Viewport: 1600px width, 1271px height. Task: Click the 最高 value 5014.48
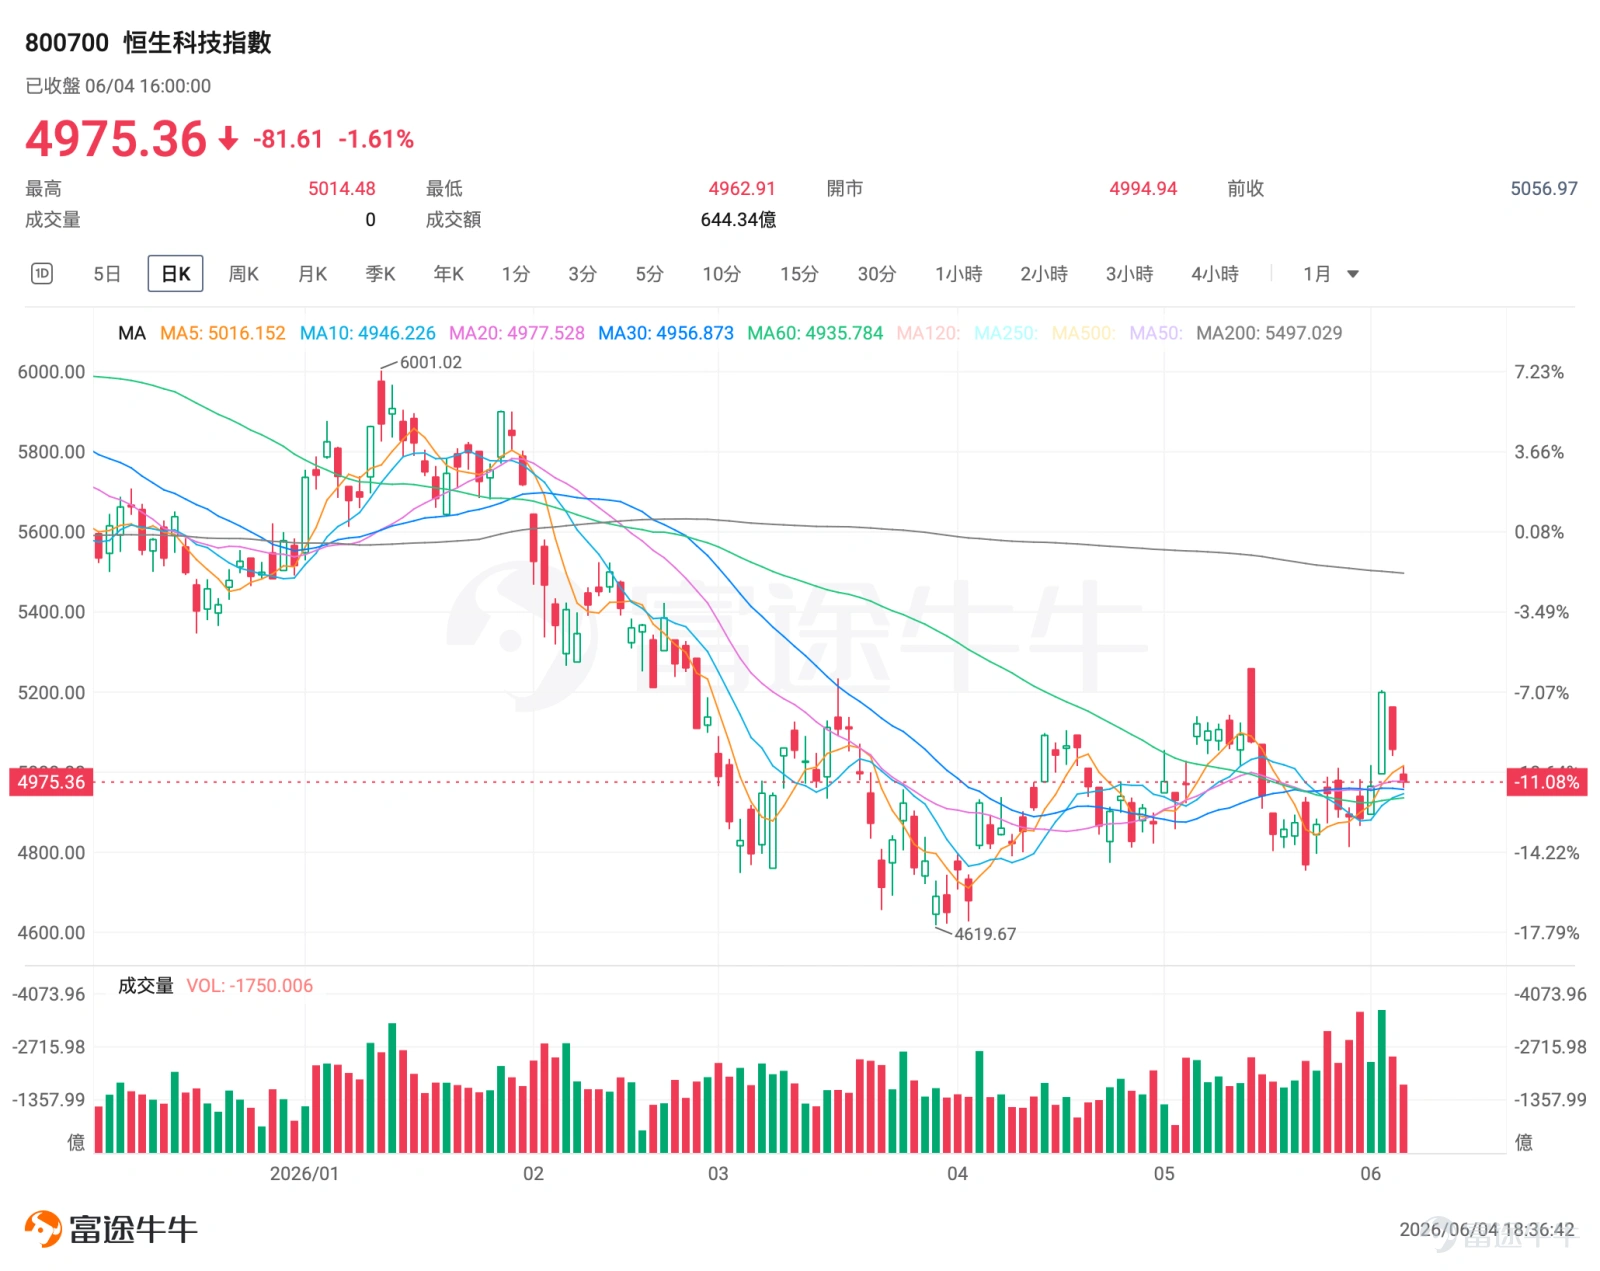click(x=342, y=189)
